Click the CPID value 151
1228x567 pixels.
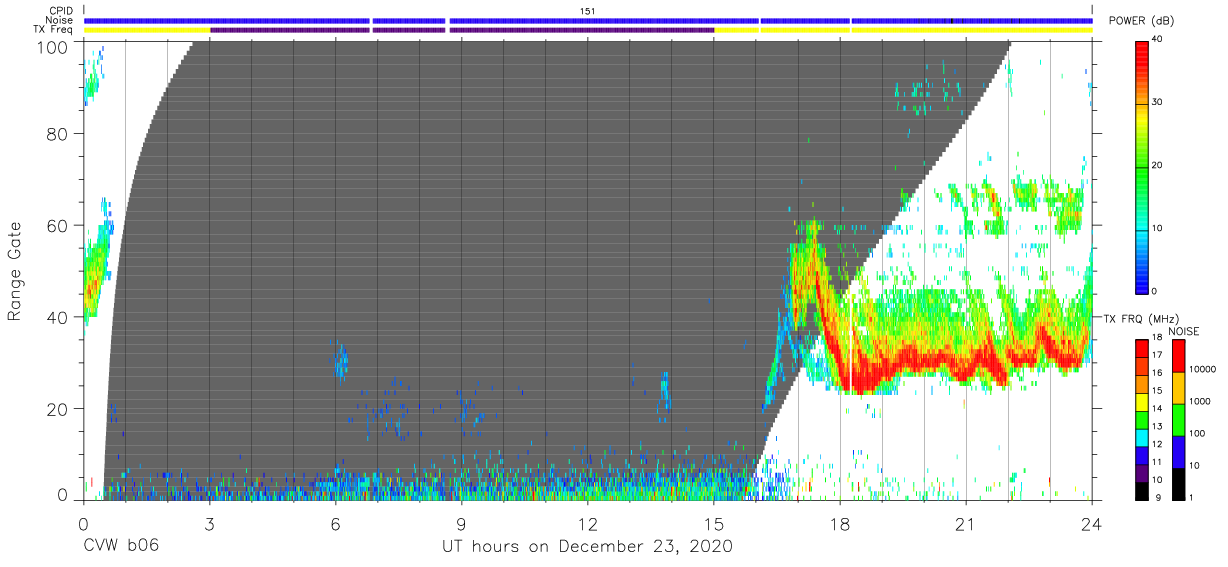(587, 10)
